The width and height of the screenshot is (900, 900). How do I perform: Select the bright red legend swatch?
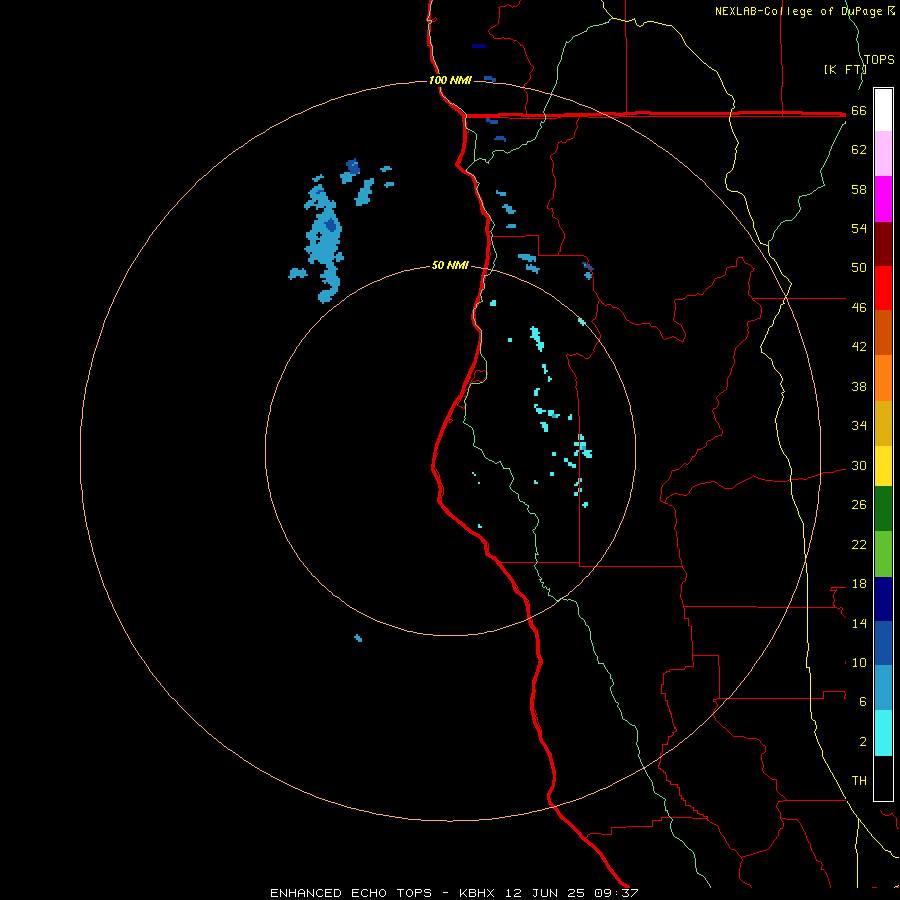point(883,288)
